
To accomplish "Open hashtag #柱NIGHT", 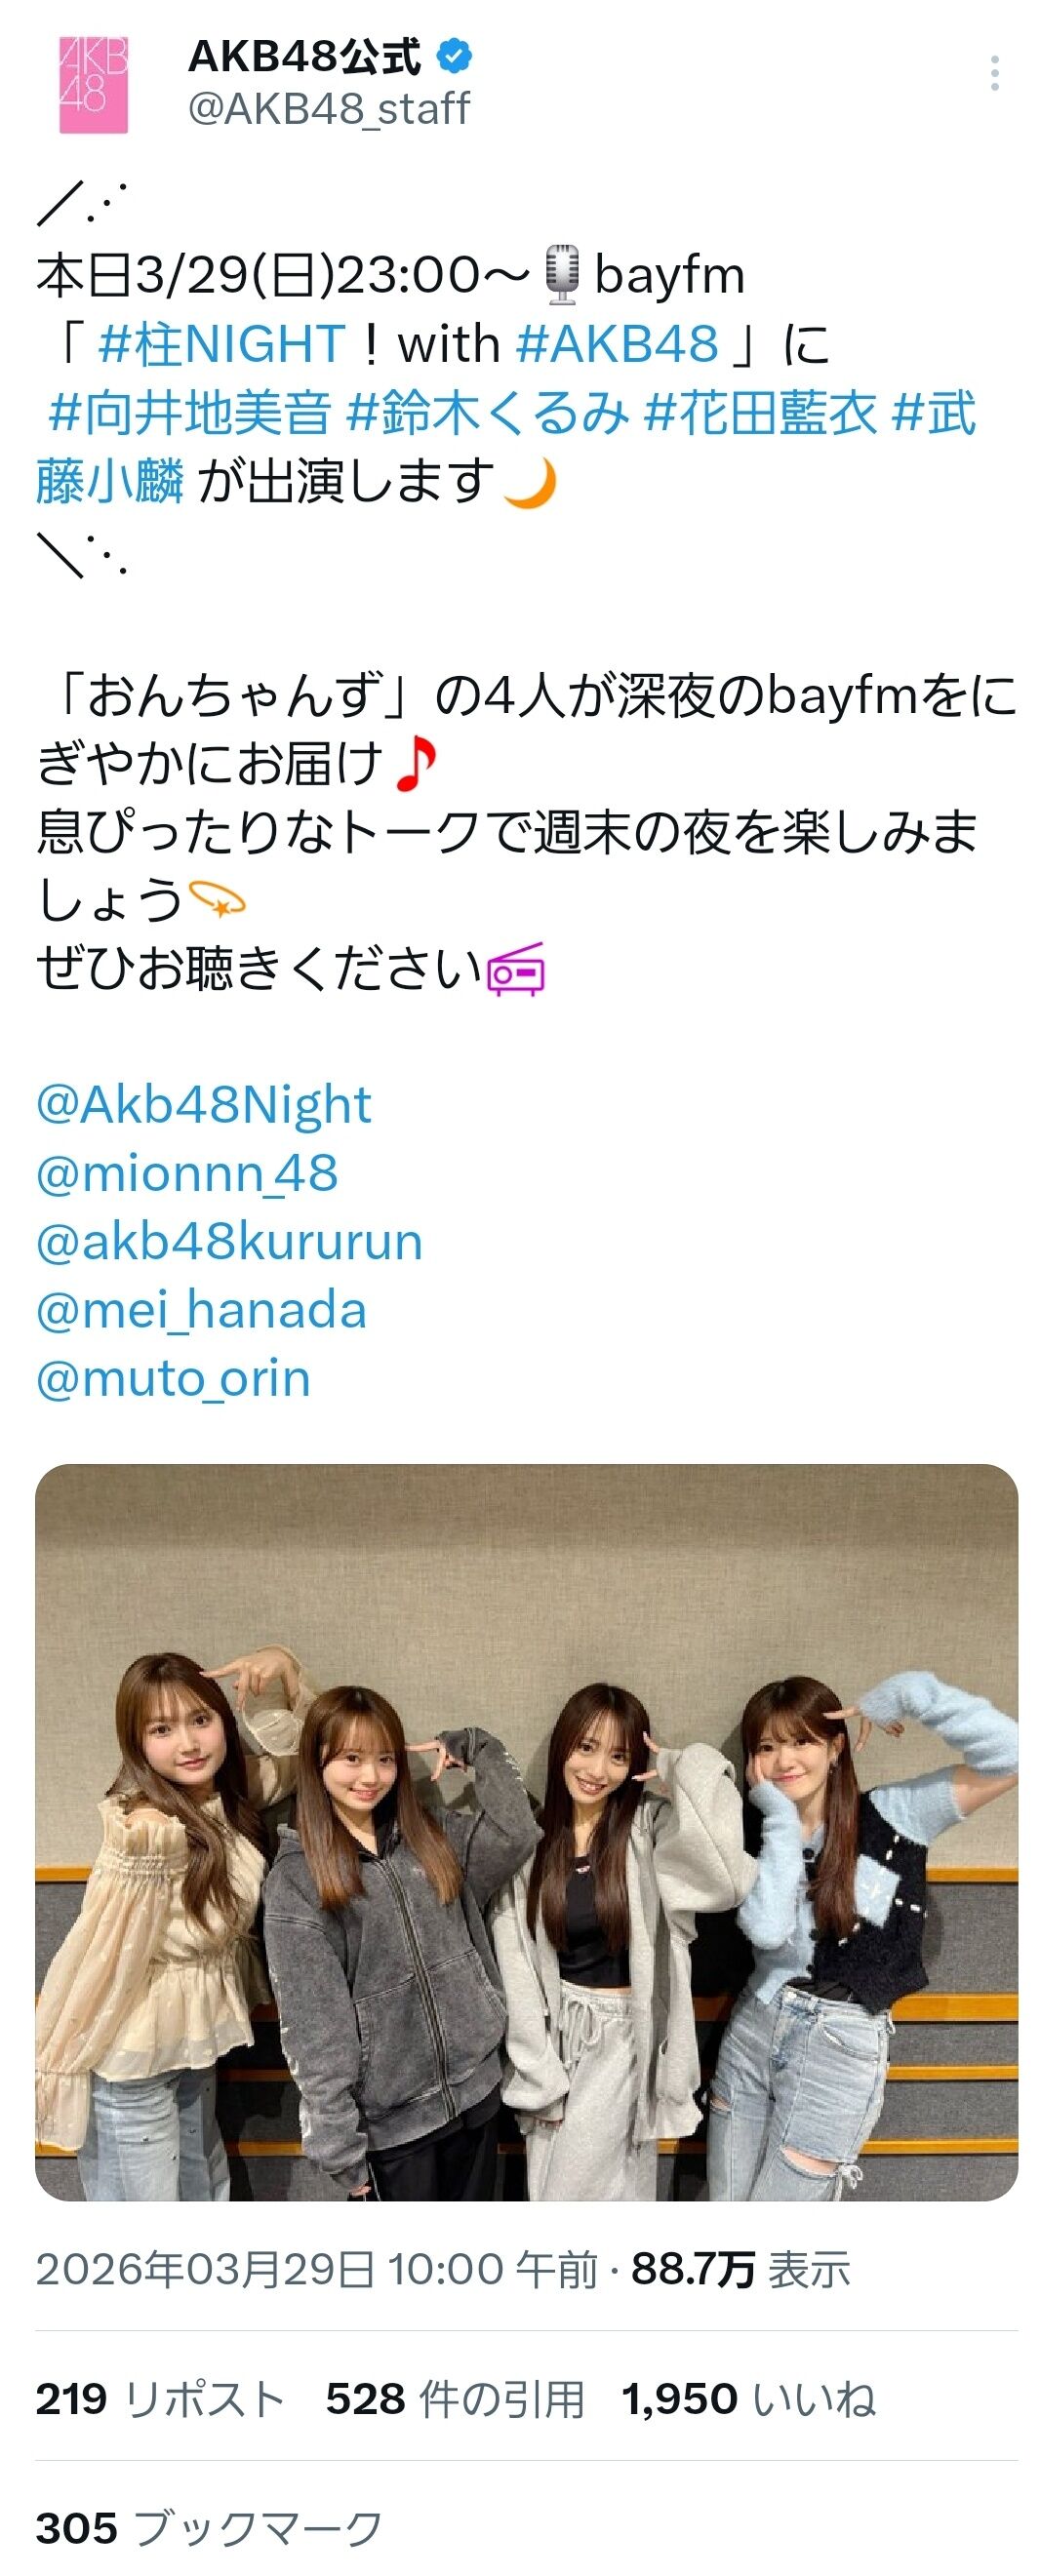I will (x=222, y=344).
